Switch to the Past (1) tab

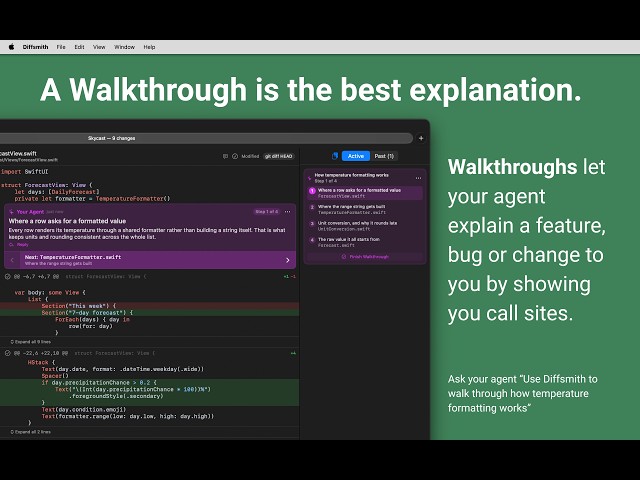click(x=384, y=156)
